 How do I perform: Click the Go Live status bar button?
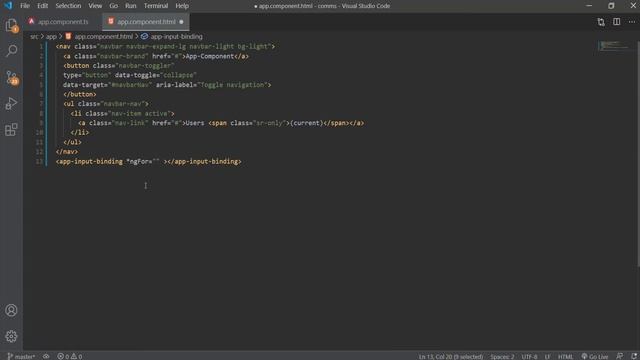[595, 356]
